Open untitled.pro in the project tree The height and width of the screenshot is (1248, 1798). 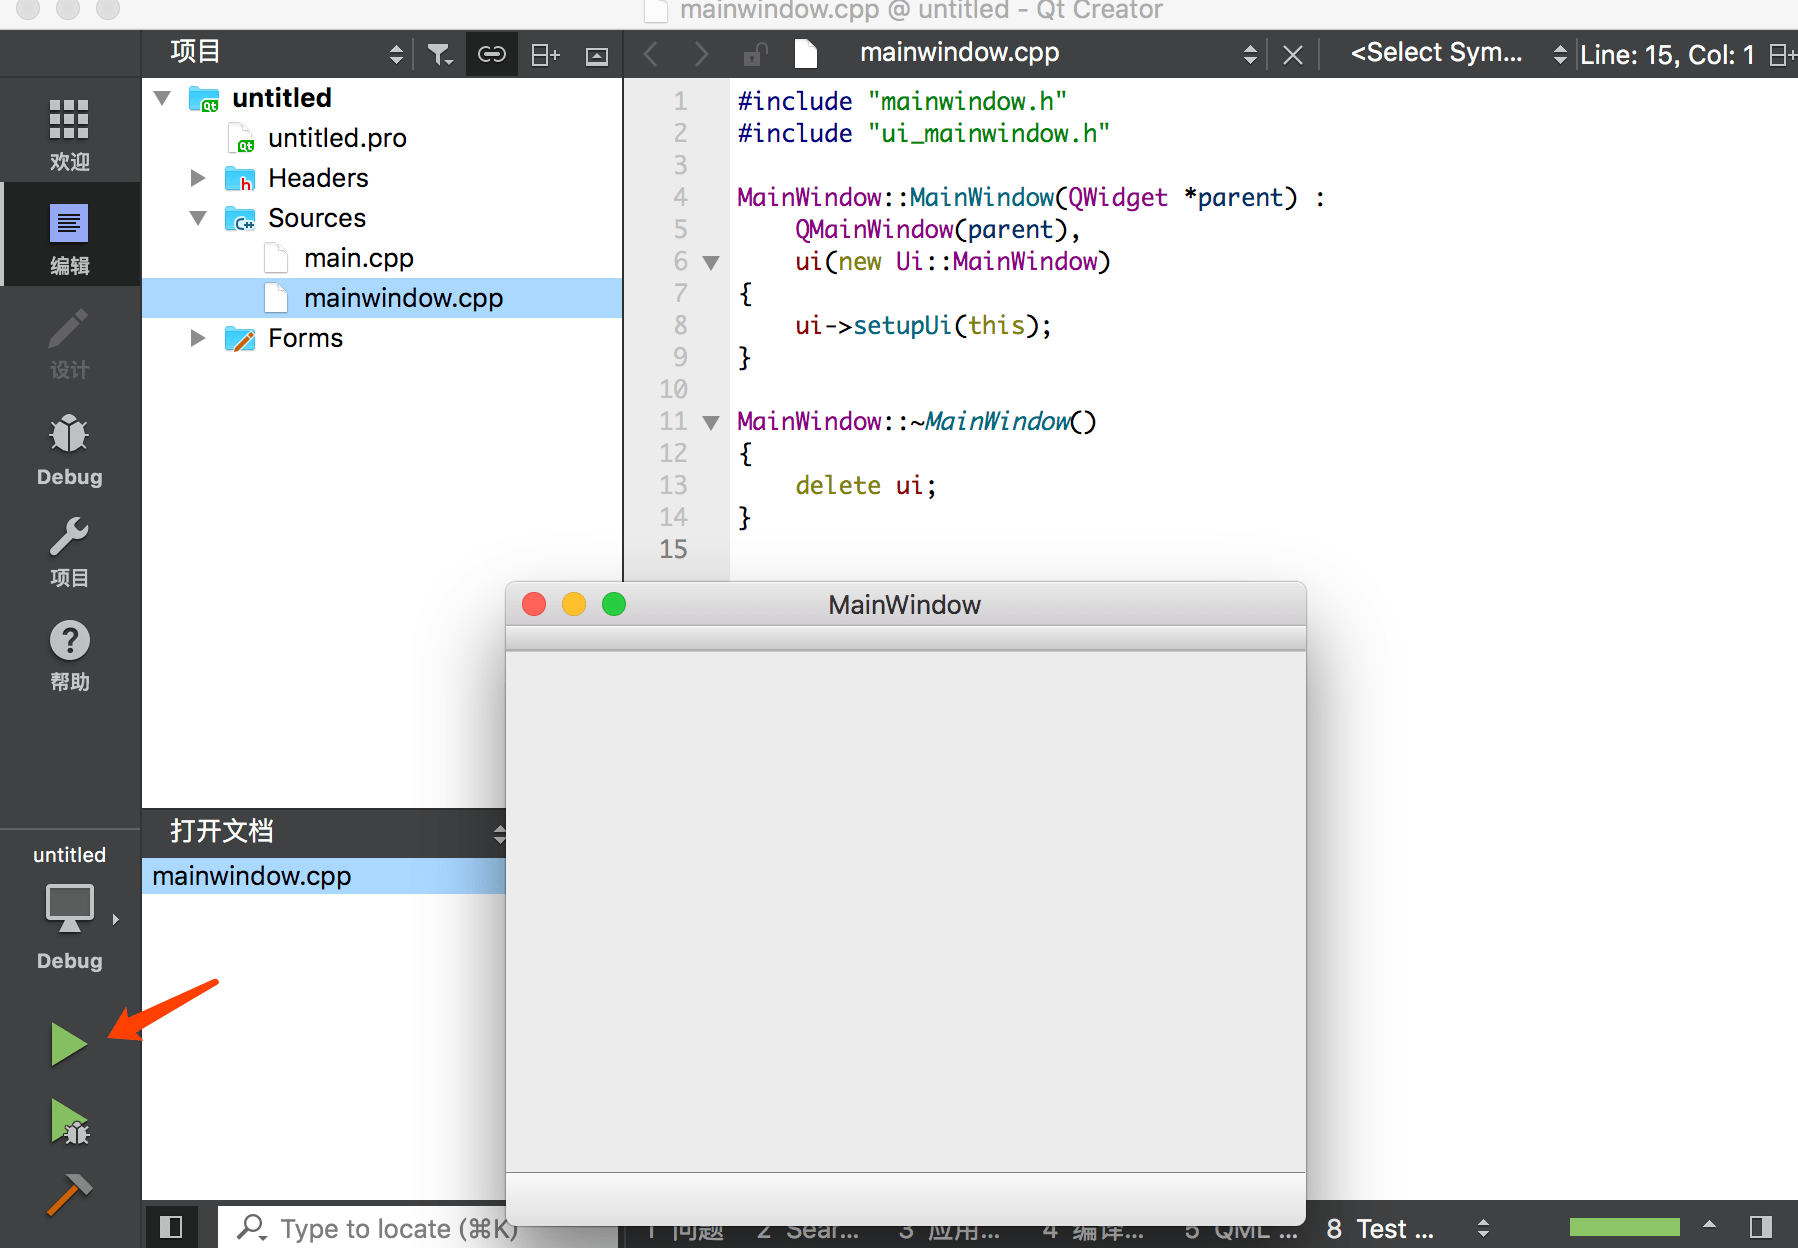pos(337,138)
